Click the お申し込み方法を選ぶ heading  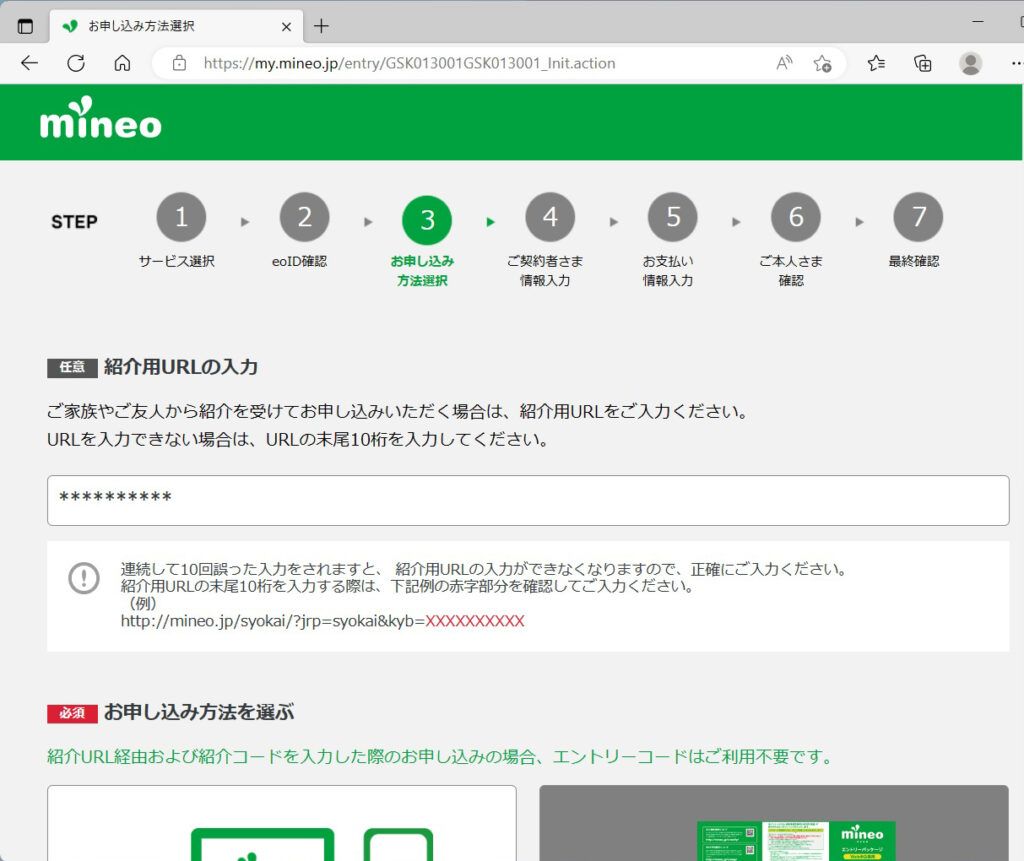(199, 712)
